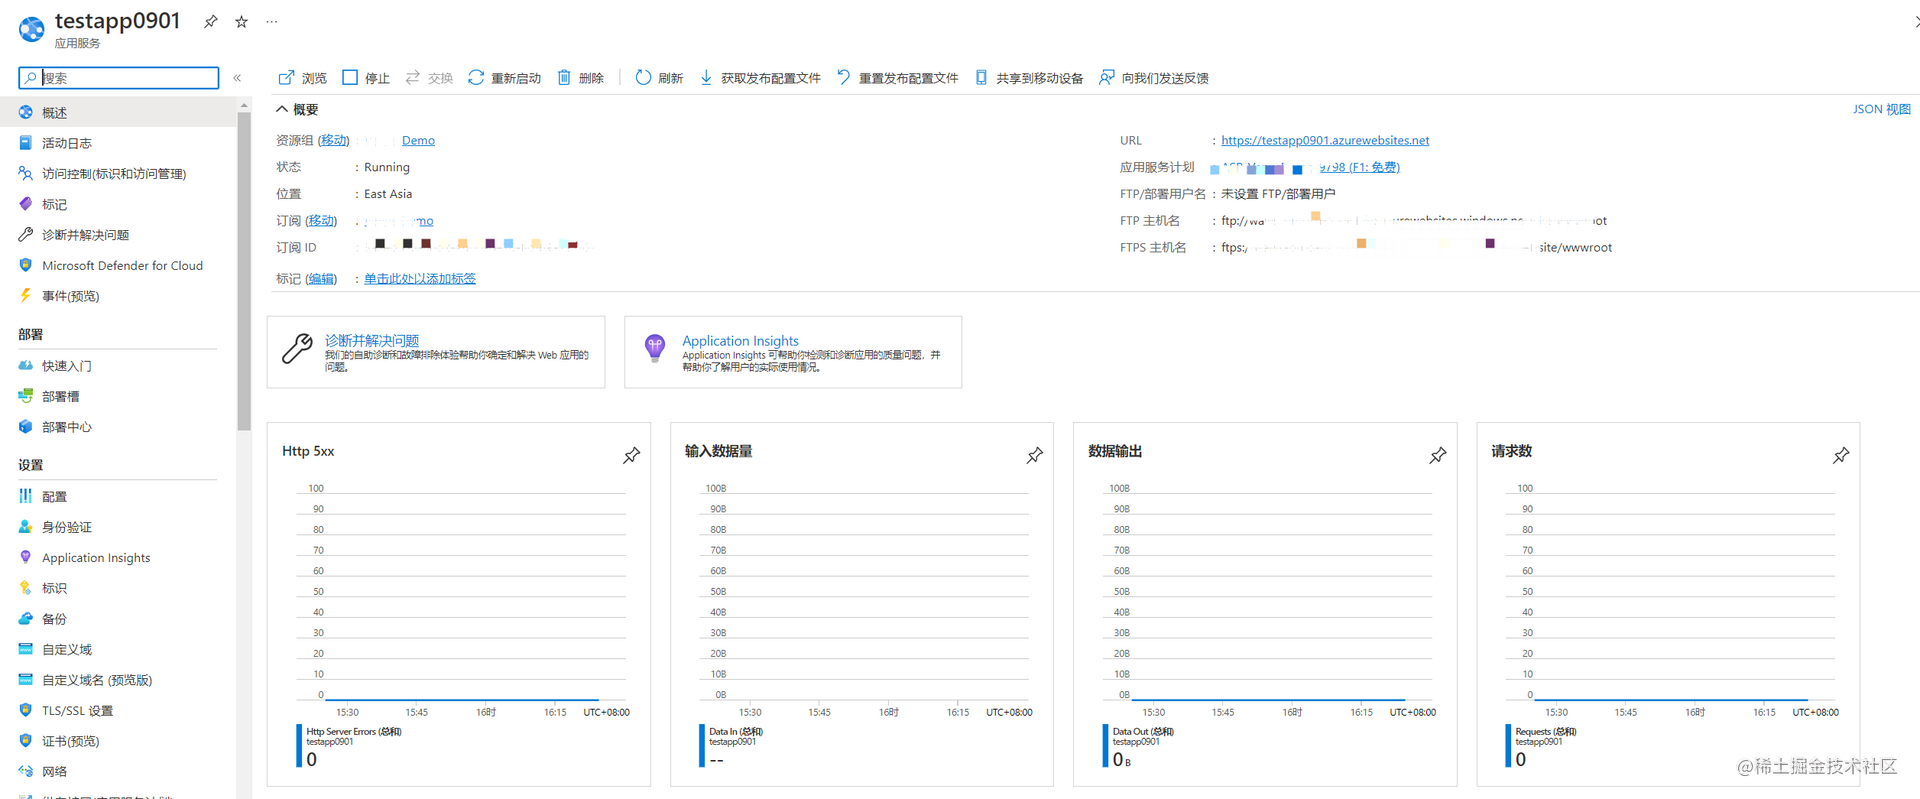The image size is (1920, 799).
Task: Open the more options ellipsis by title
Action: click(x=272, y=21)
